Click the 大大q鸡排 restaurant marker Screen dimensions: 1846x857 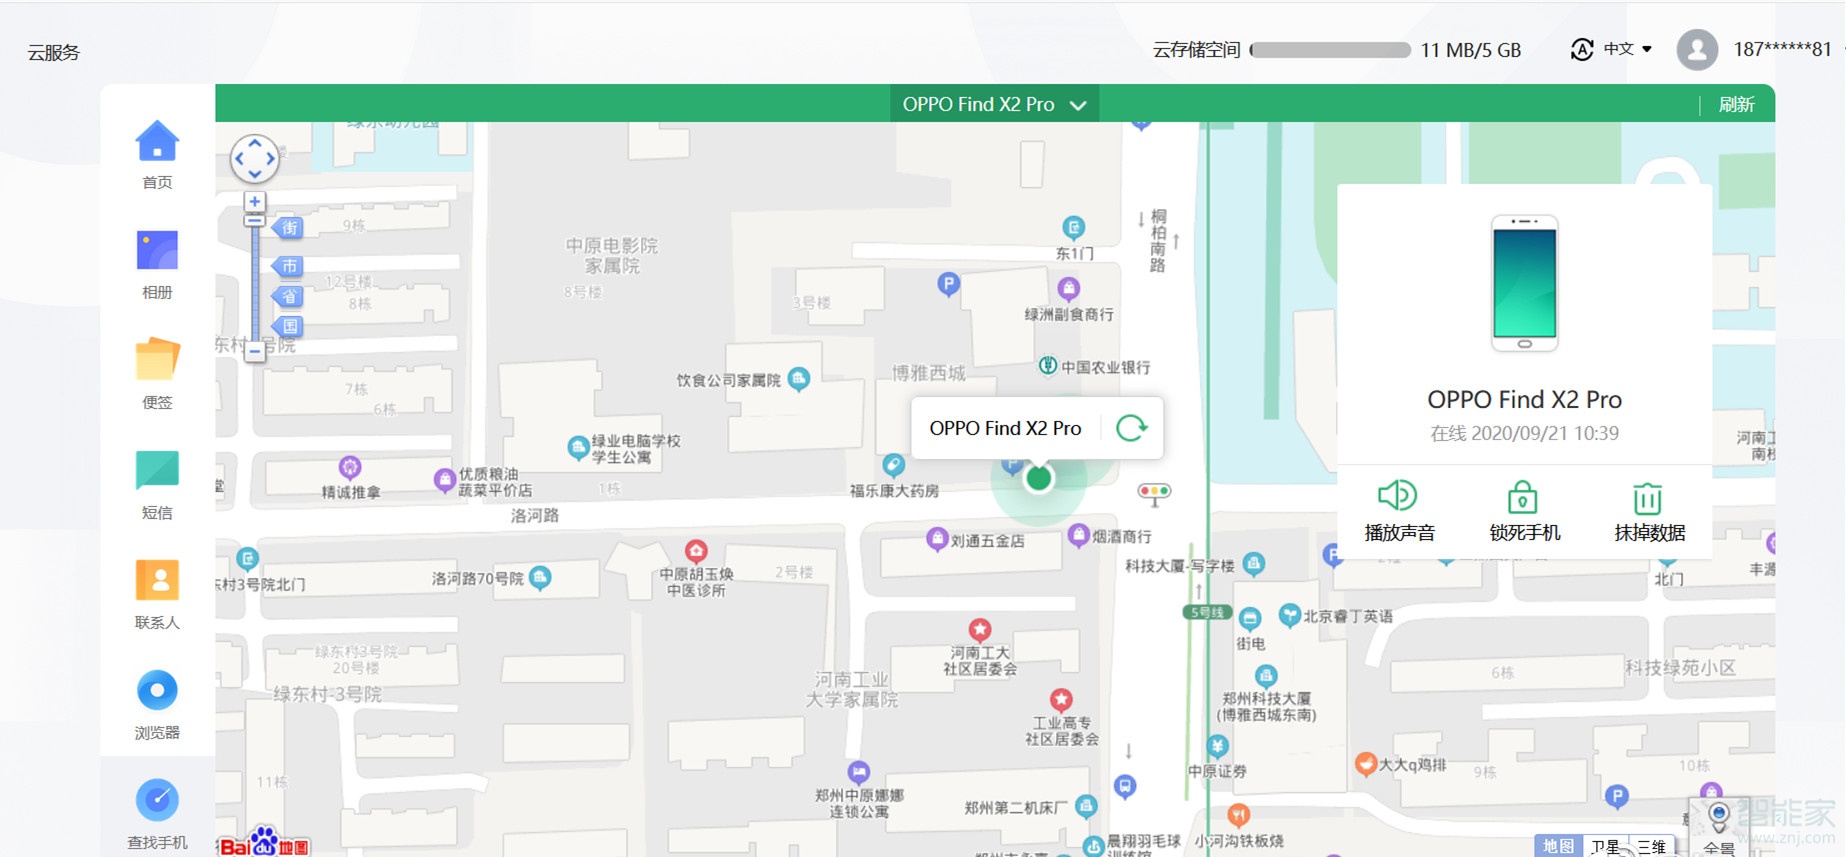(1365, 764)
